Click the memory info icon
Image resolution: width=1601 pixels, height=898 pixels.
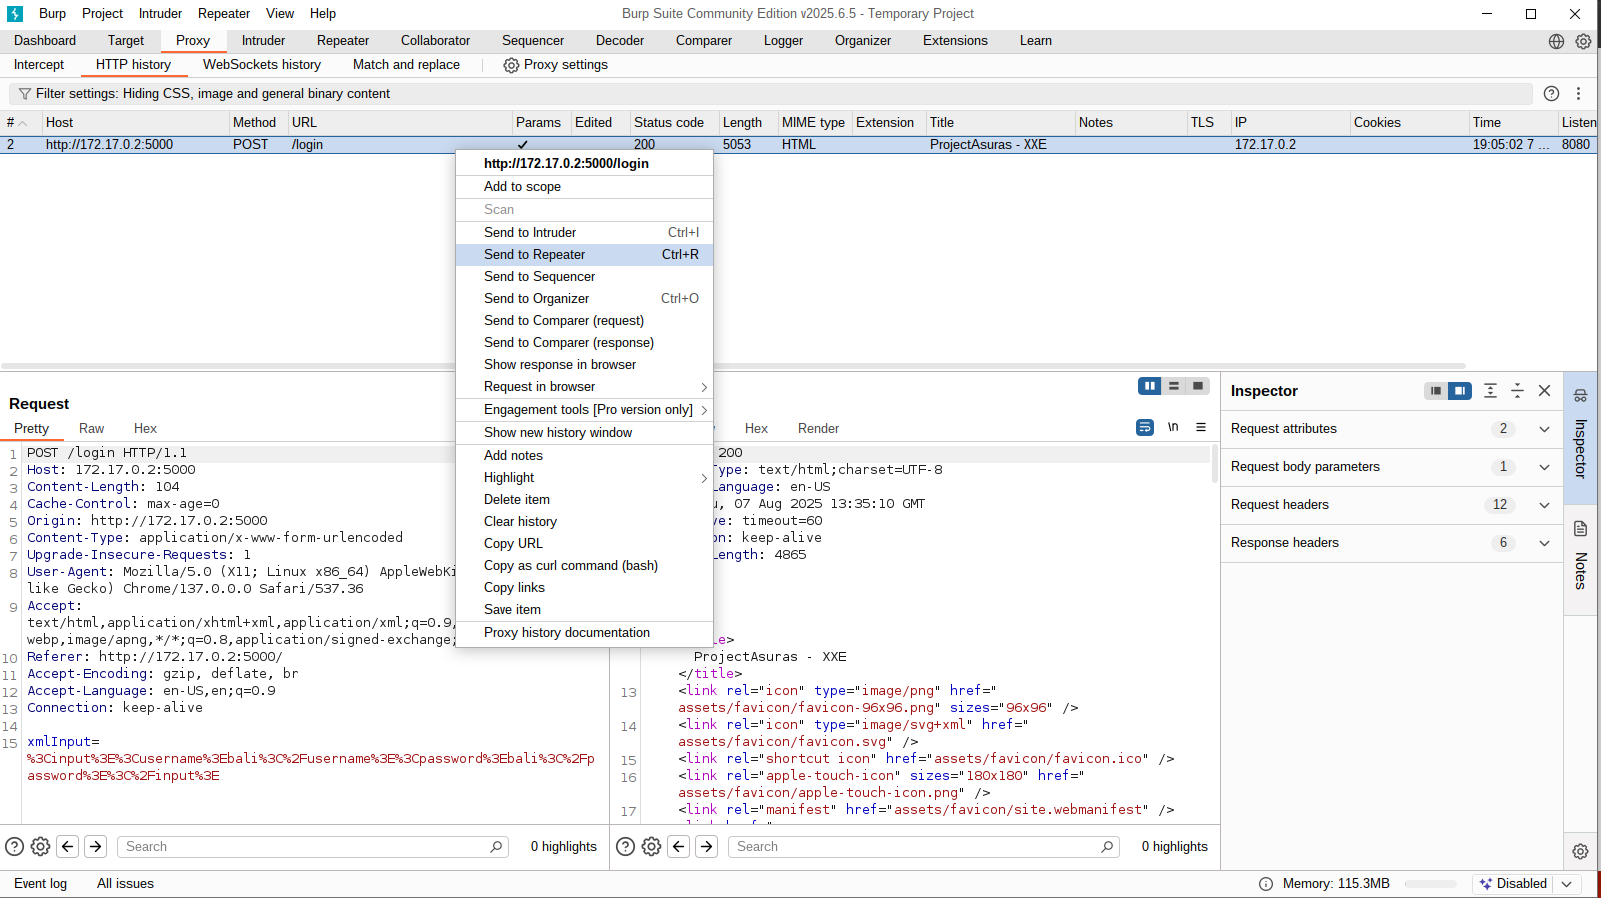coord(1266,884)
